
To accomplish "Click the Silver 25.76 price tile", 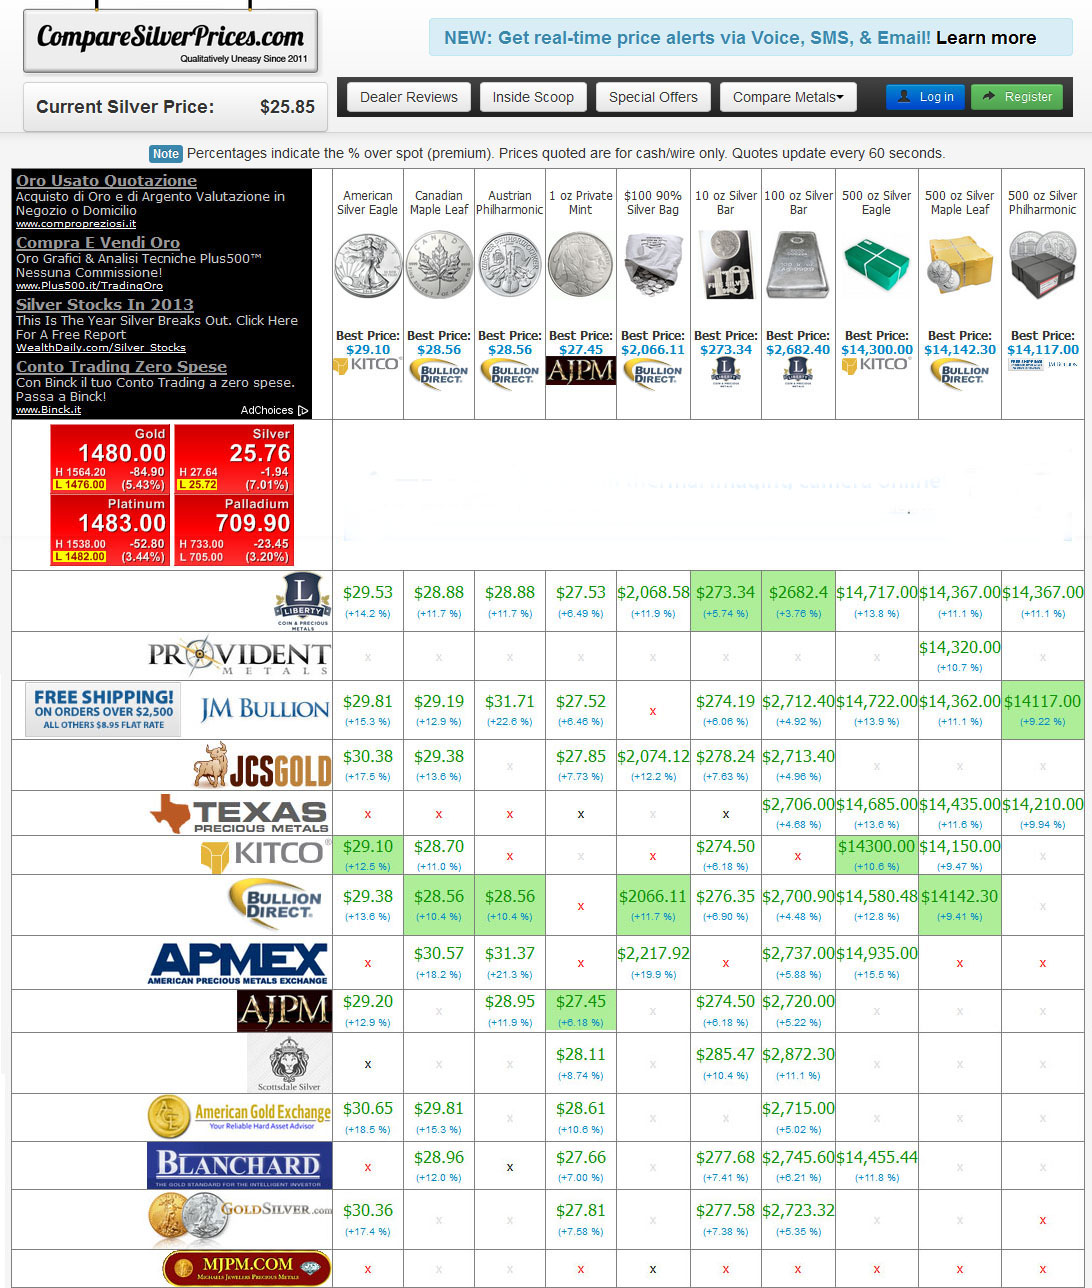I will tap(233, 459).
